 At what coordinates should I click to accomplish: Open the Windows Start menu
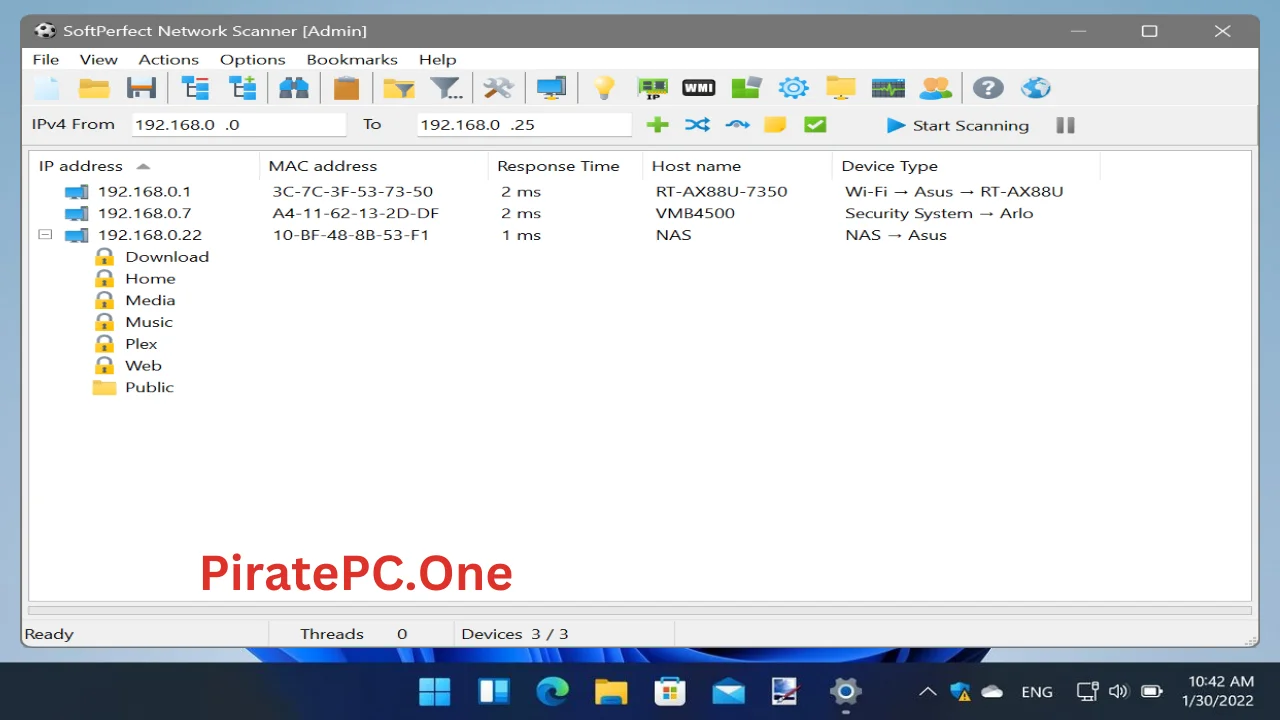point(434,691)
